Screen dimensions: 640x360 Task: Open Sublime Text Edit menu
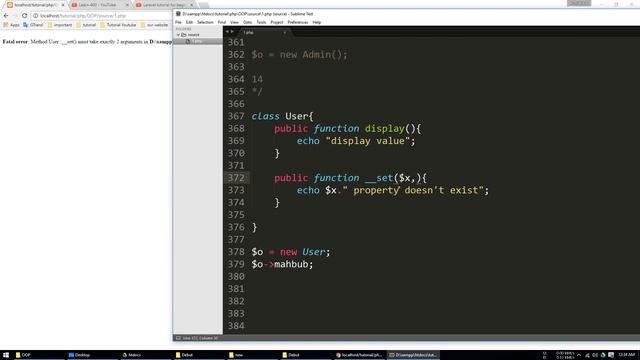[x=189, y=22]
